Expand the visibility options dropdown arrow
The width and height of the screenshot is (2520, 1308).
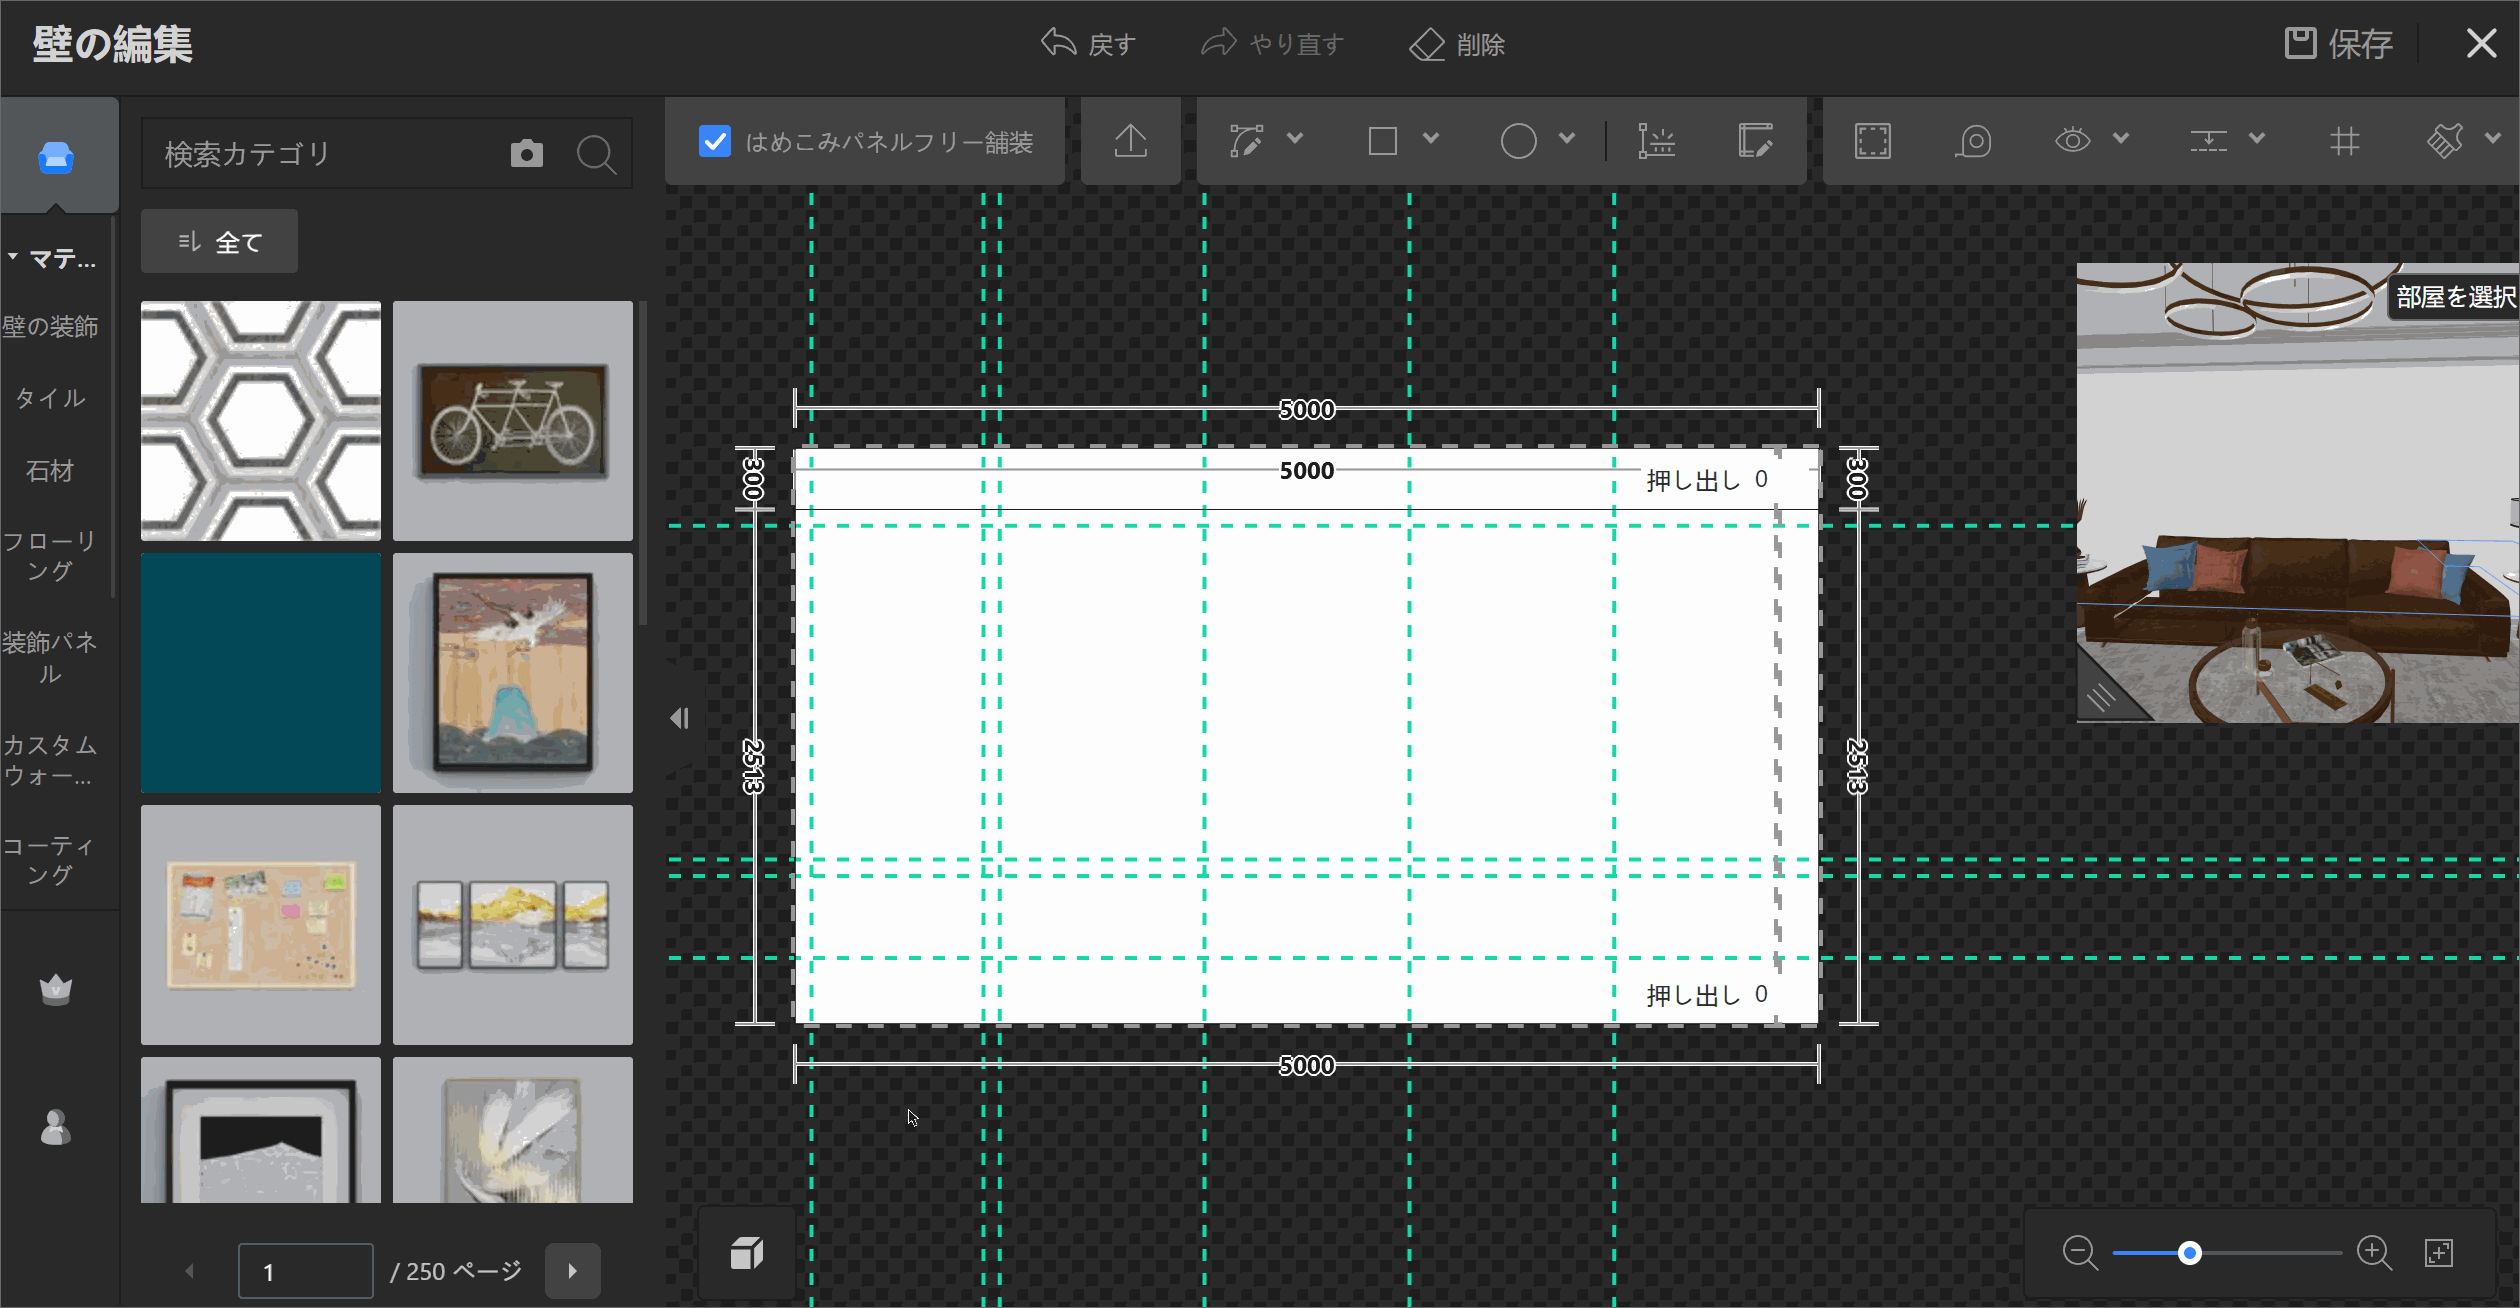[2121, 139]
